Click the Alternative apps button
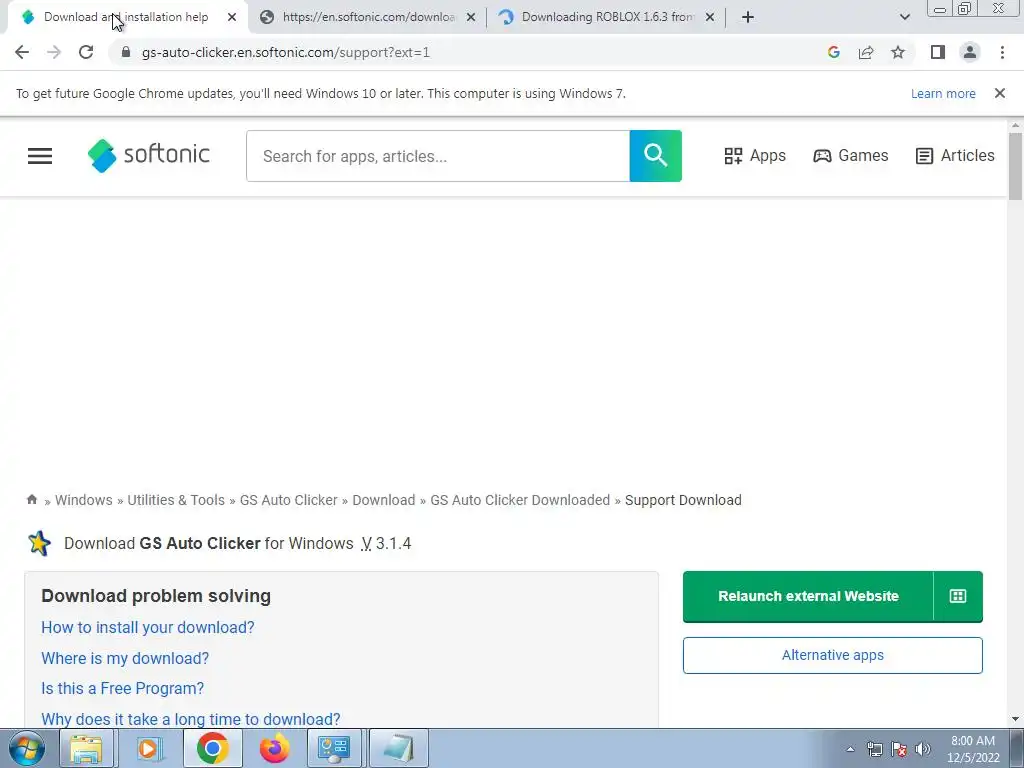This screenshot has width=1024, height=768. click(x=833, y=655)
